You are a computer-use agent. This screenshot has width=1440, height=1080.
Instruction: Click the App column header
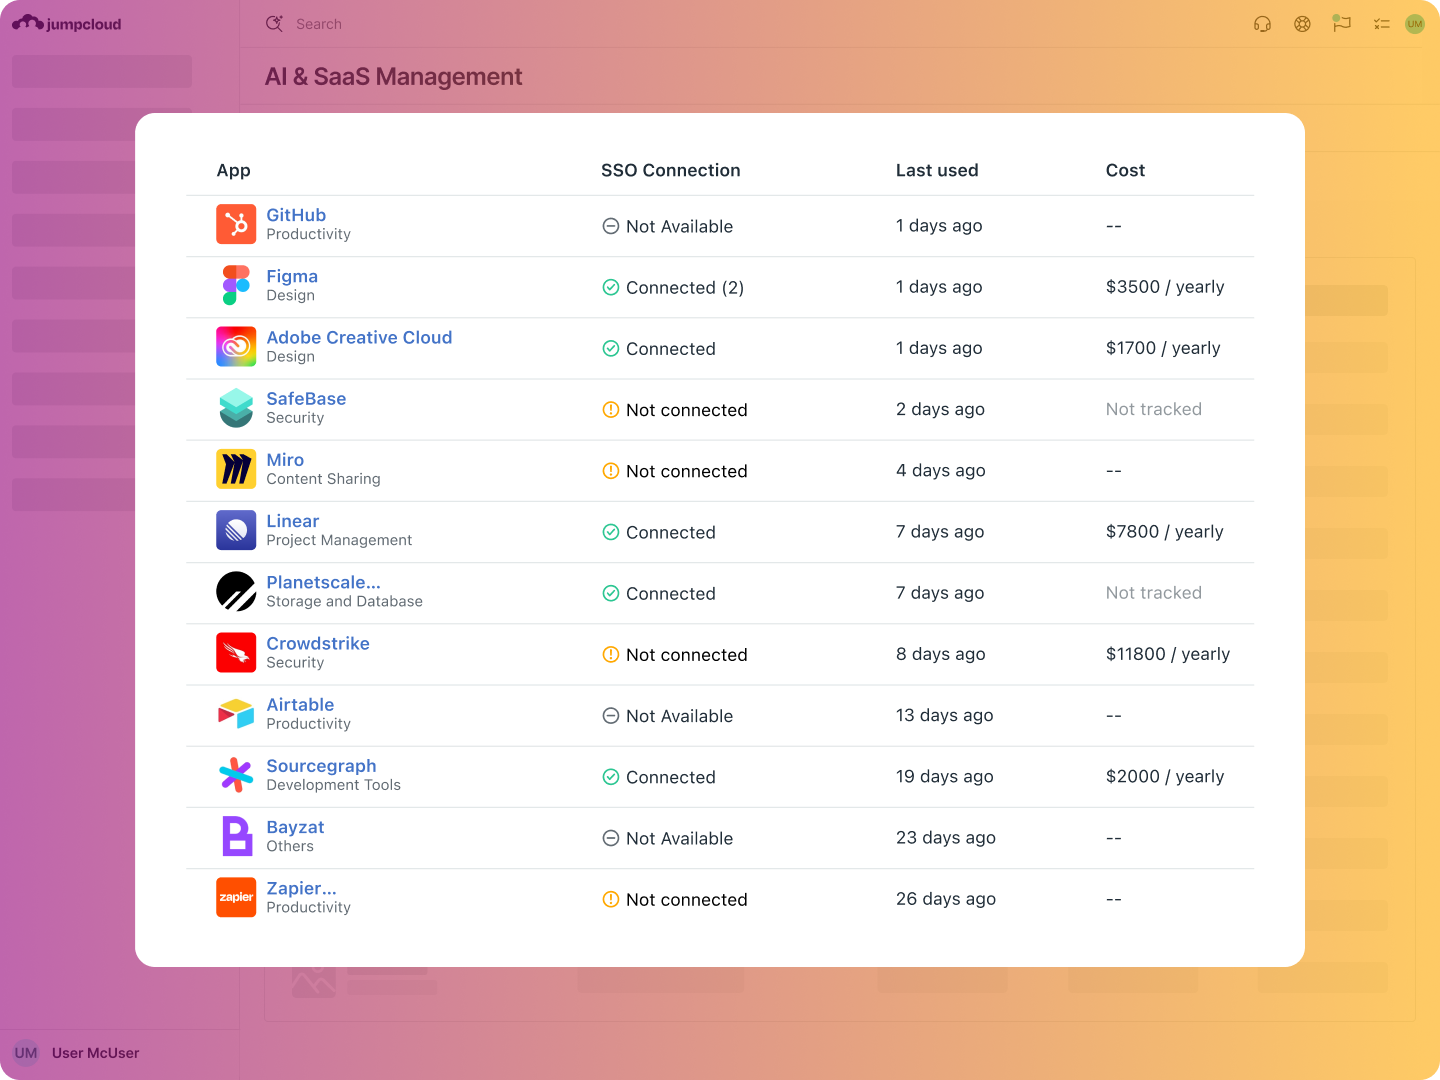point(234,170)
